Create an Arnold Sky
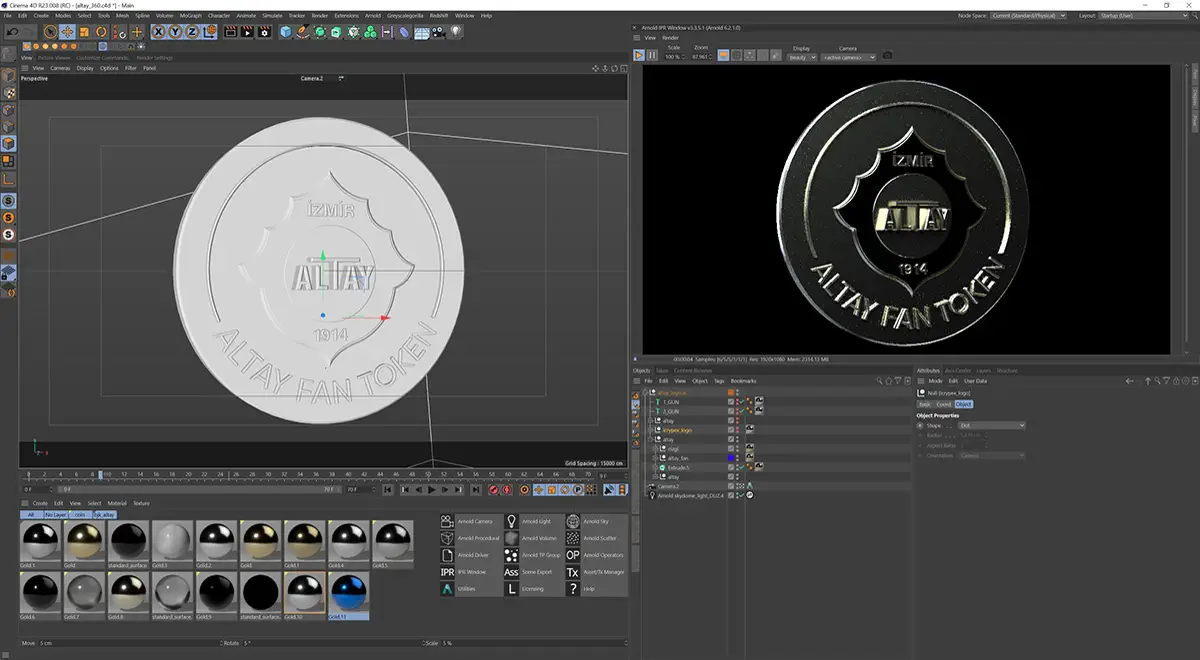The height and width of the screenshot is (660, 1200). point(597,521)
